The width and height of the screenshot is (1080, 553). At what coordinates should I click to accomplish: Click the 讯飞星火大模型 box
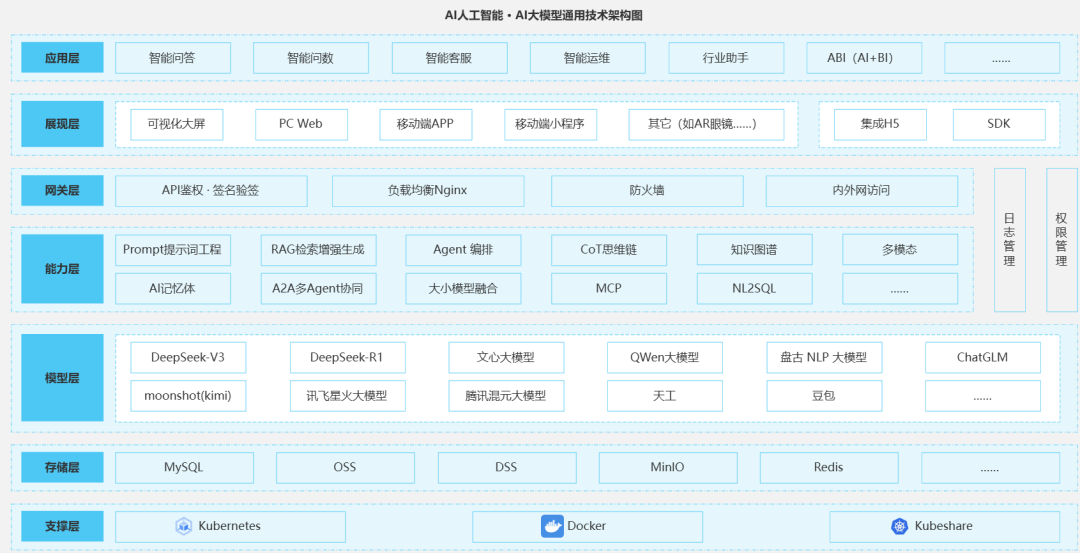pyautogui.click(x=347, y=396)
